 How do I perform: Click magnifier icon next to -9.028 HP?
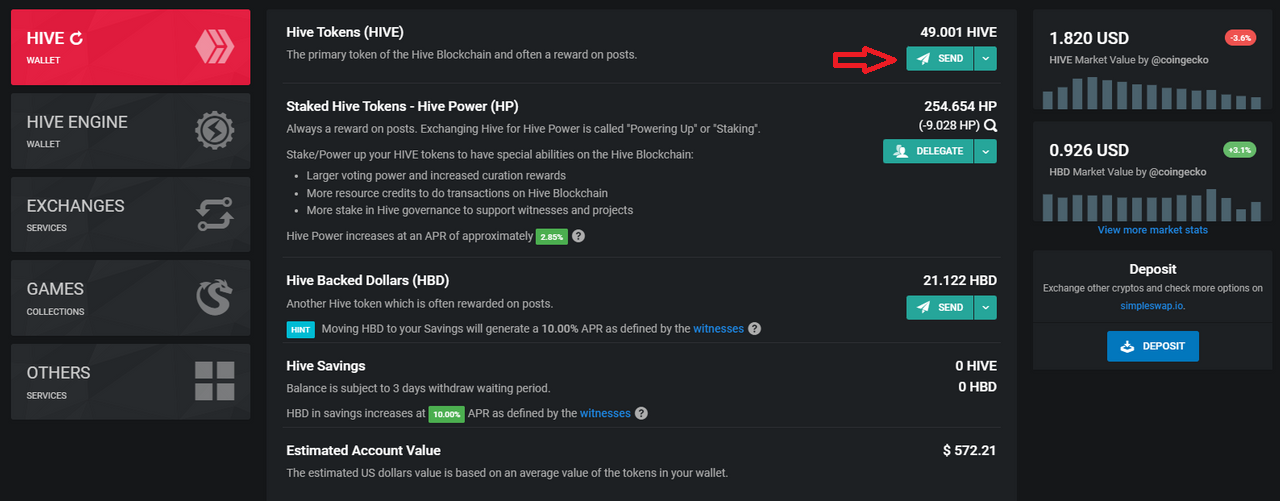(x=990, y=126)
